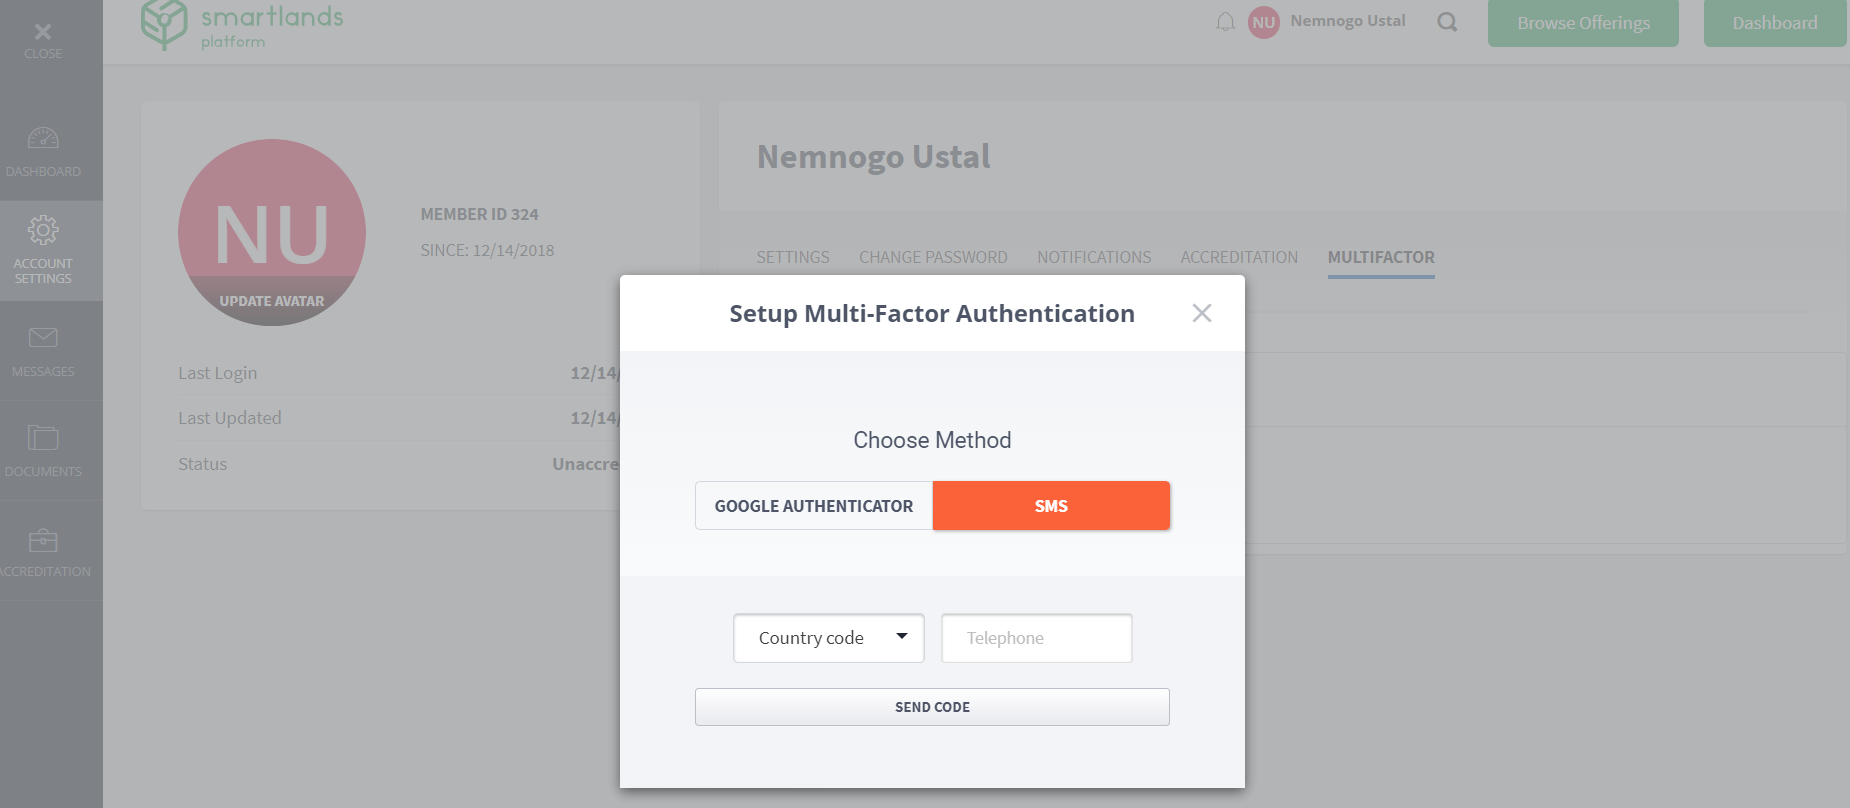Image resolution: width=1850 pixels, height=808 pixels.
Task: Click the Send Code button
Action: coord(932,707)
